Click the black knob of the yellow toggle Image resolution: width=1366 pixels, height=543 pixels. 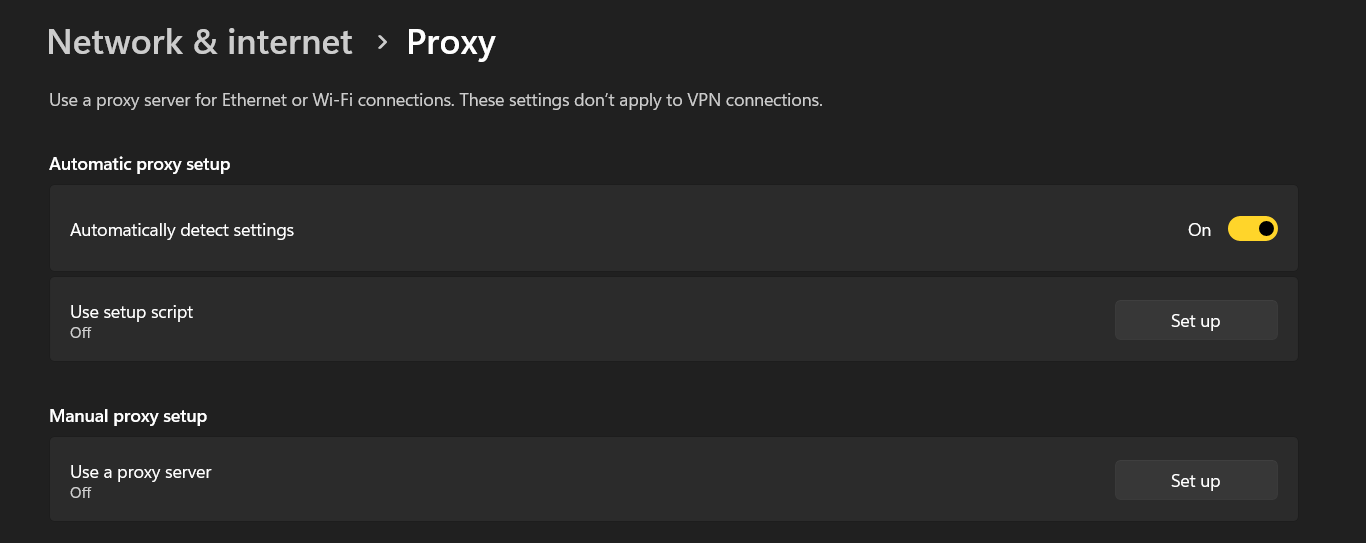(1266, 229)
